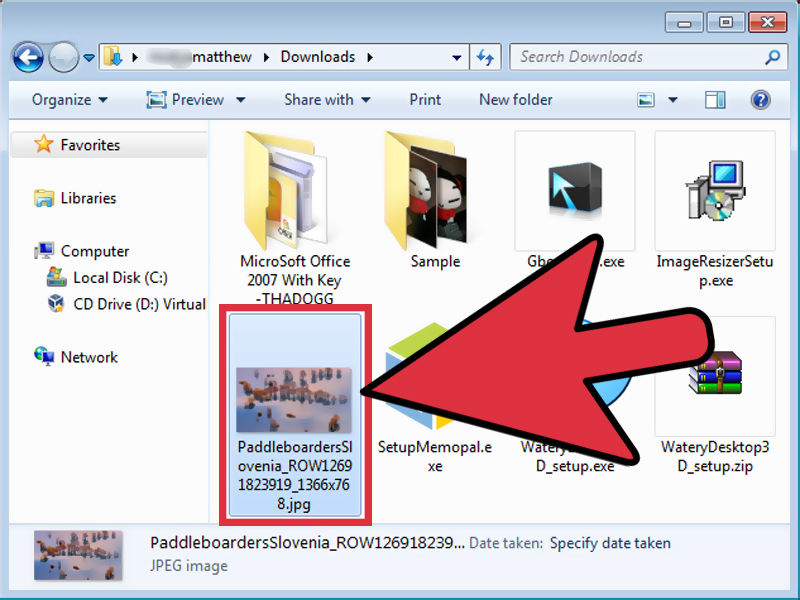Viewport: 800px width, 600px height.
Task: Select Libraries in the navigation pane
Action: click(x=88, y=198)
